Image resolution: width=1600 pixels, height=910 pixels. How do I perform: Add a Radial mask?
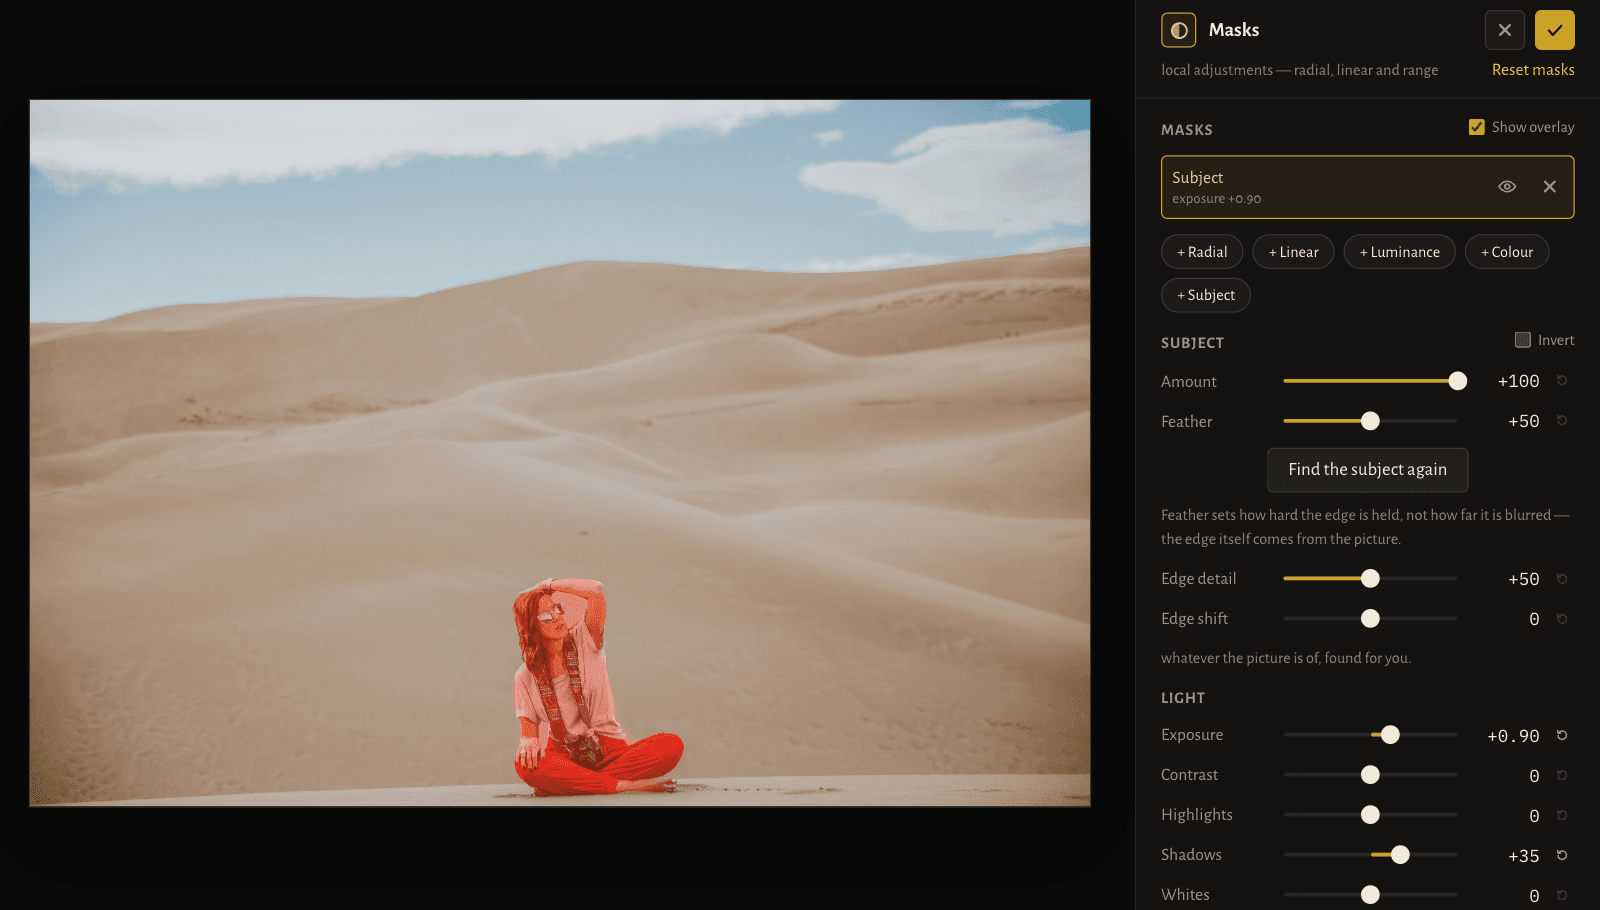point(1202,252)
